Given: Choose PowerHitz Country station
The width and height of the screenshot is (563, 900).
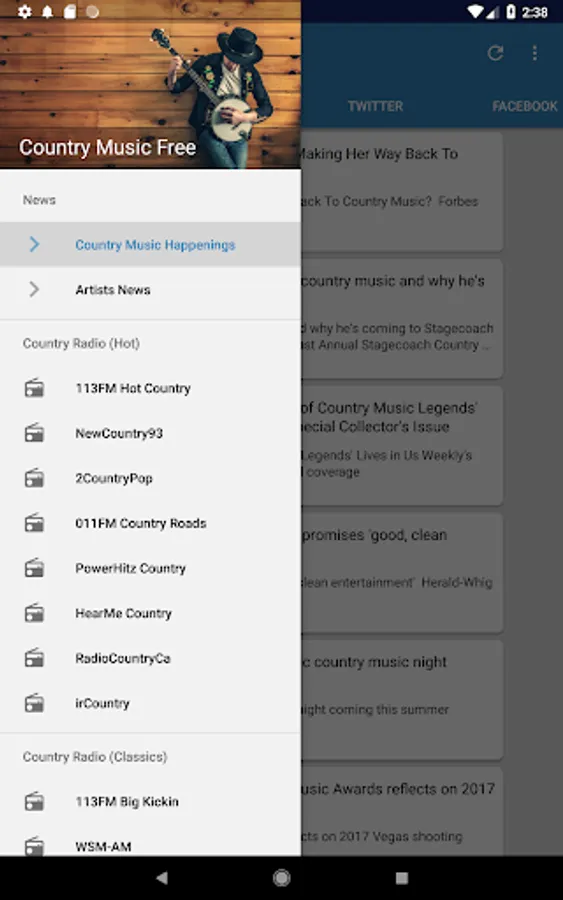Looking at the screenshot, I should pos(150,568).
